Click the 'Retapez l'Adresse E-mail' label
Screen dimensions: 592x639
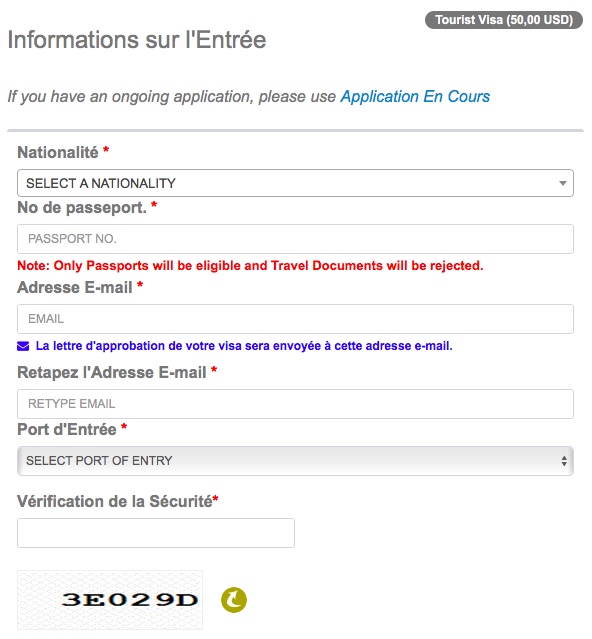[x=112, y=372]
